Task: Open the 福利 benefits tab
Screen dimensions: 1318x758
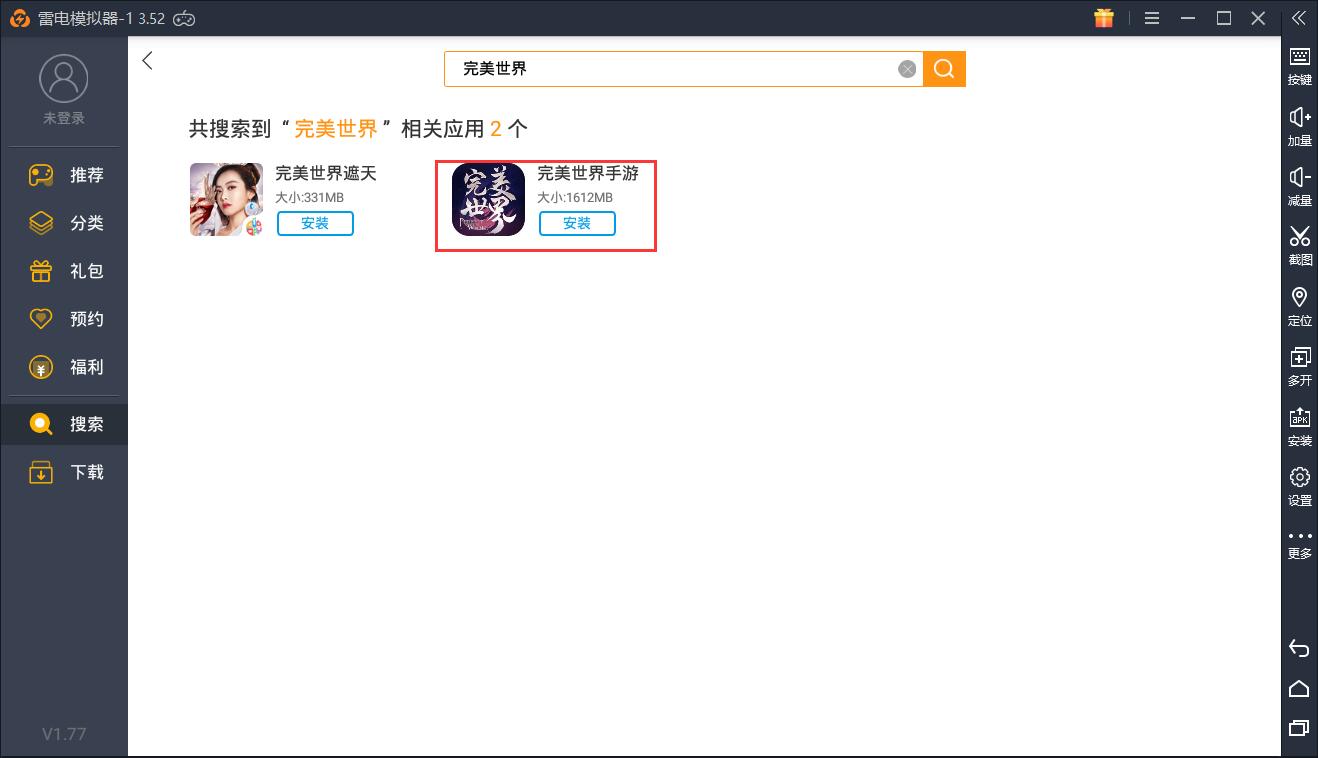Action: tap(64, 367)
